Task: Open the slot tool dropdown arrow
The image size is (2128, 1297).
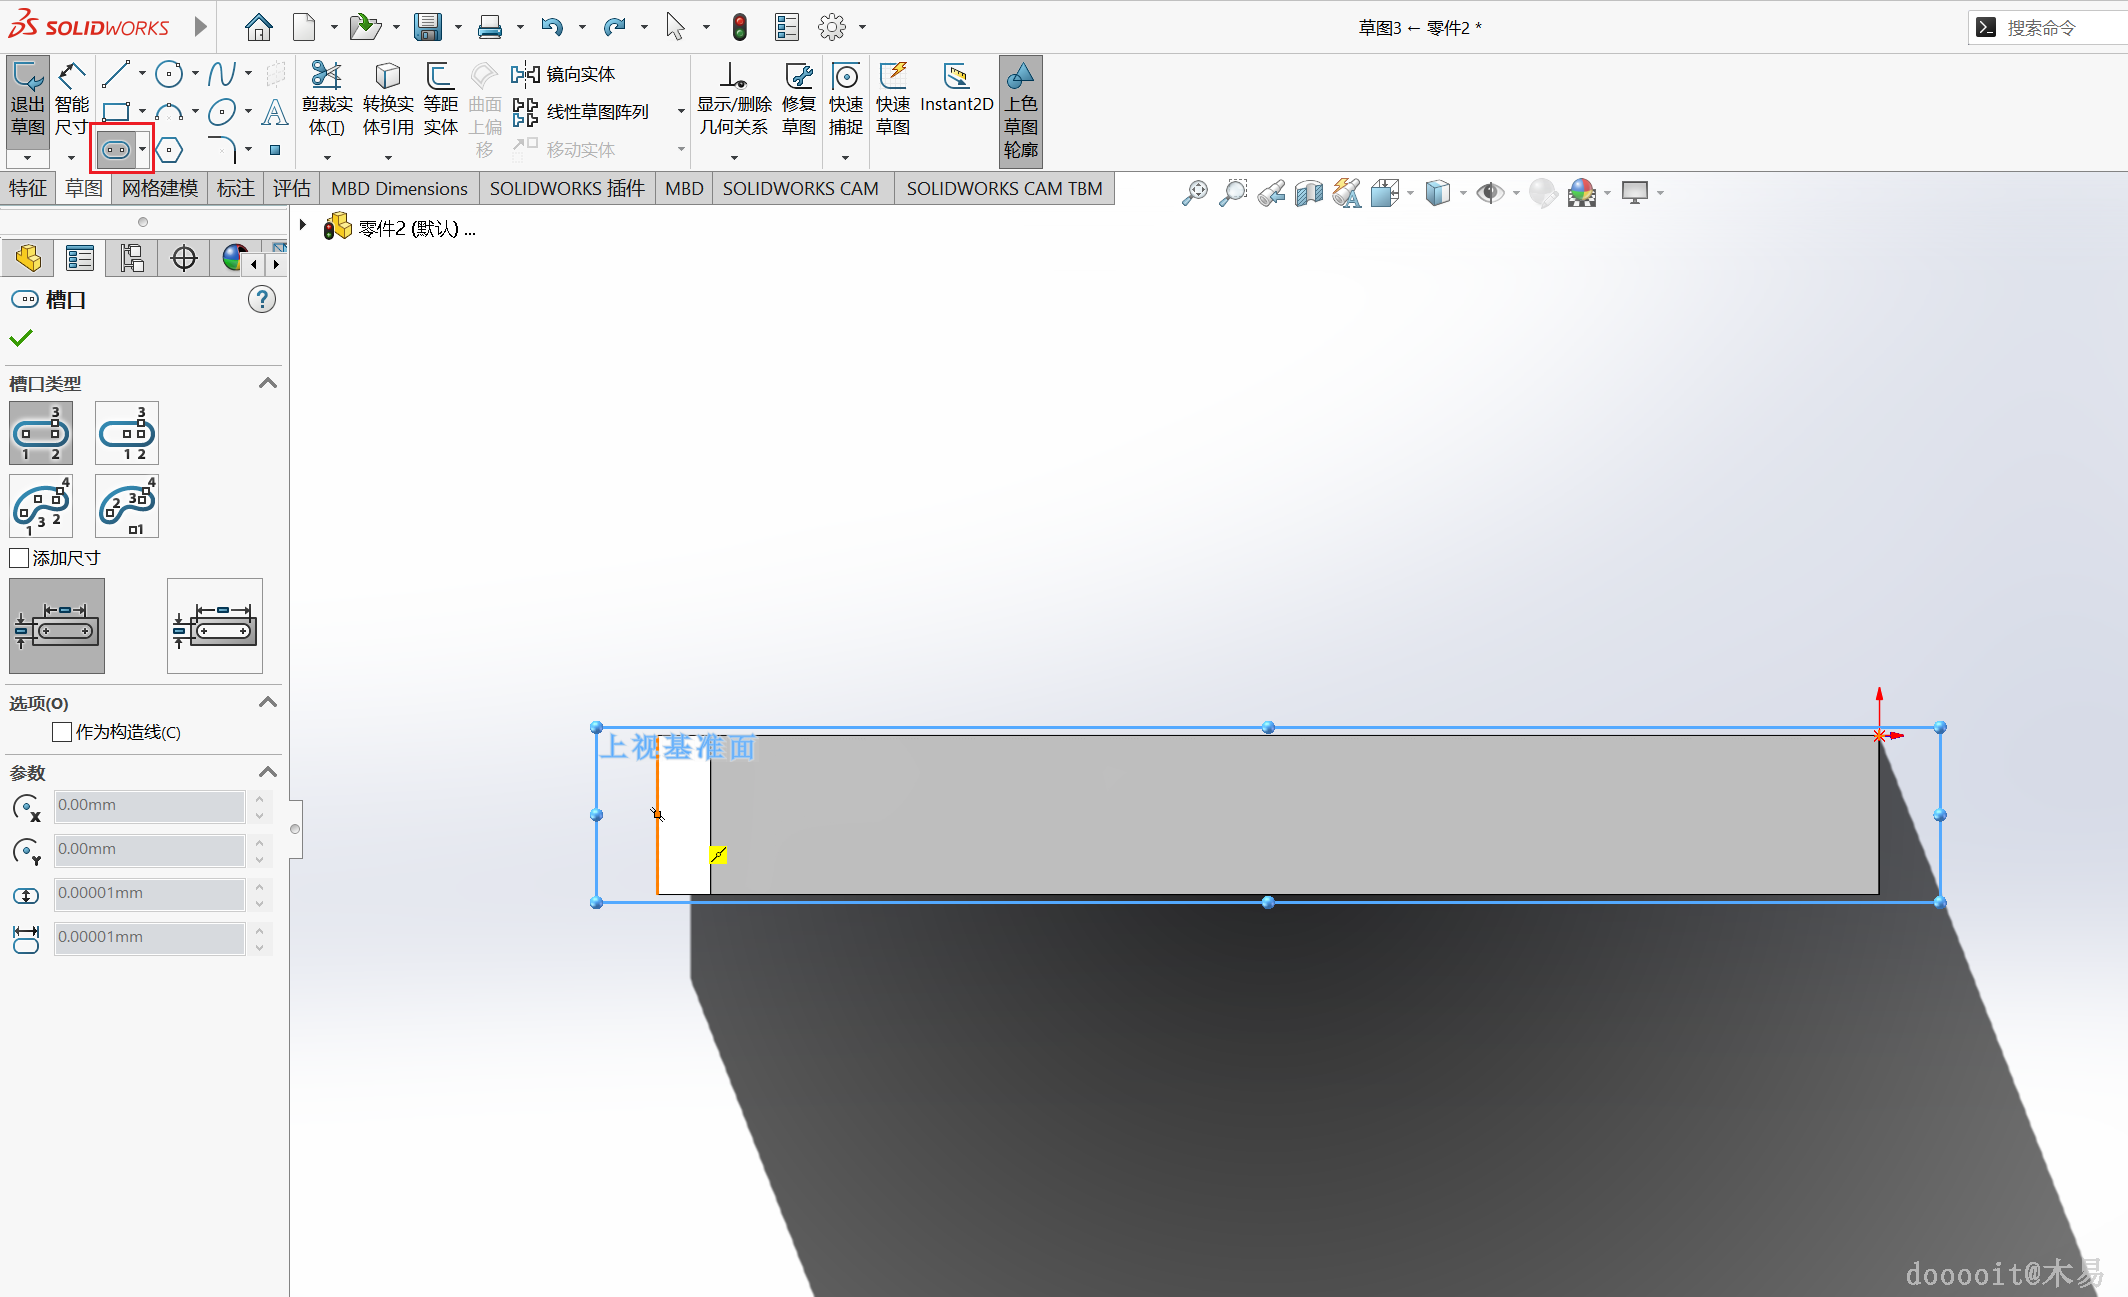Action: coord(143,150)
